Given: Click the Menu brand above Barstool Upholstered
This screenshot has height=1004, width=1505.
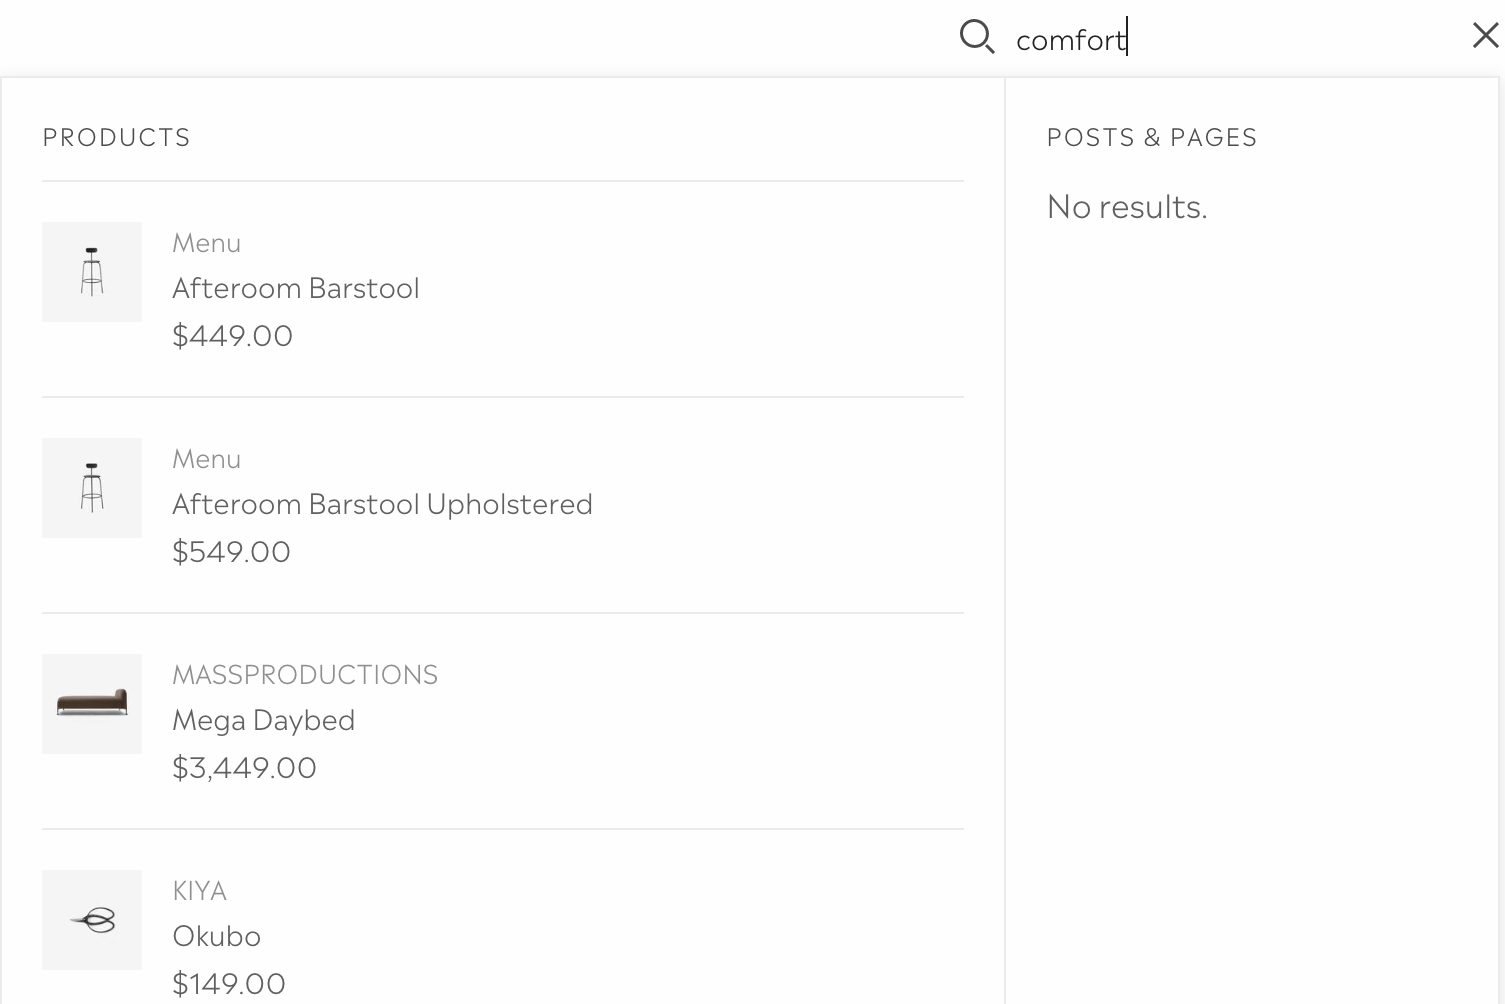Looking at the screenshot, I should (x=206, y=459).
